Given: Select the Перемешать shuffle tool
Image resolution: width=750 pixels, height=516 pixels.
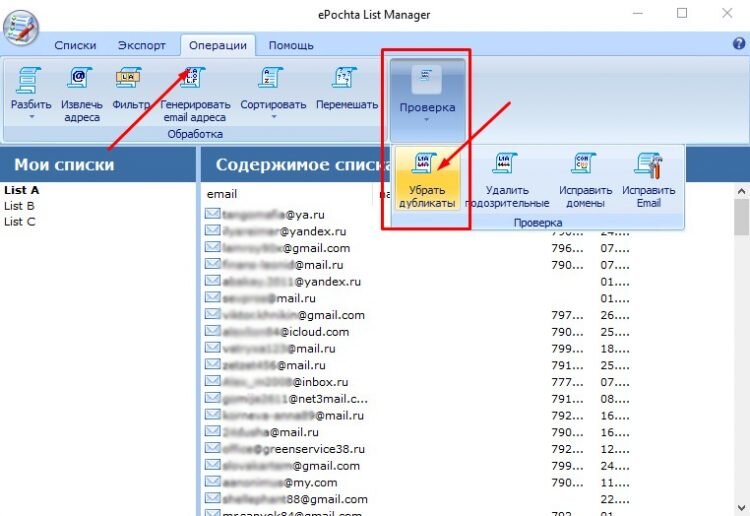Looking at the screenshot, I should (x=346, y=88).
